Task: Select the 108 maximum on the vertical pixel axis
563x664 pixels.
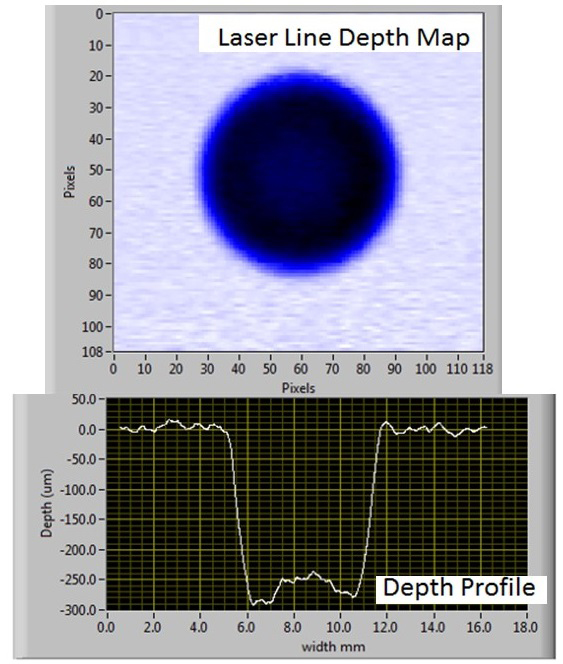Action: click(x=92, y=352)
